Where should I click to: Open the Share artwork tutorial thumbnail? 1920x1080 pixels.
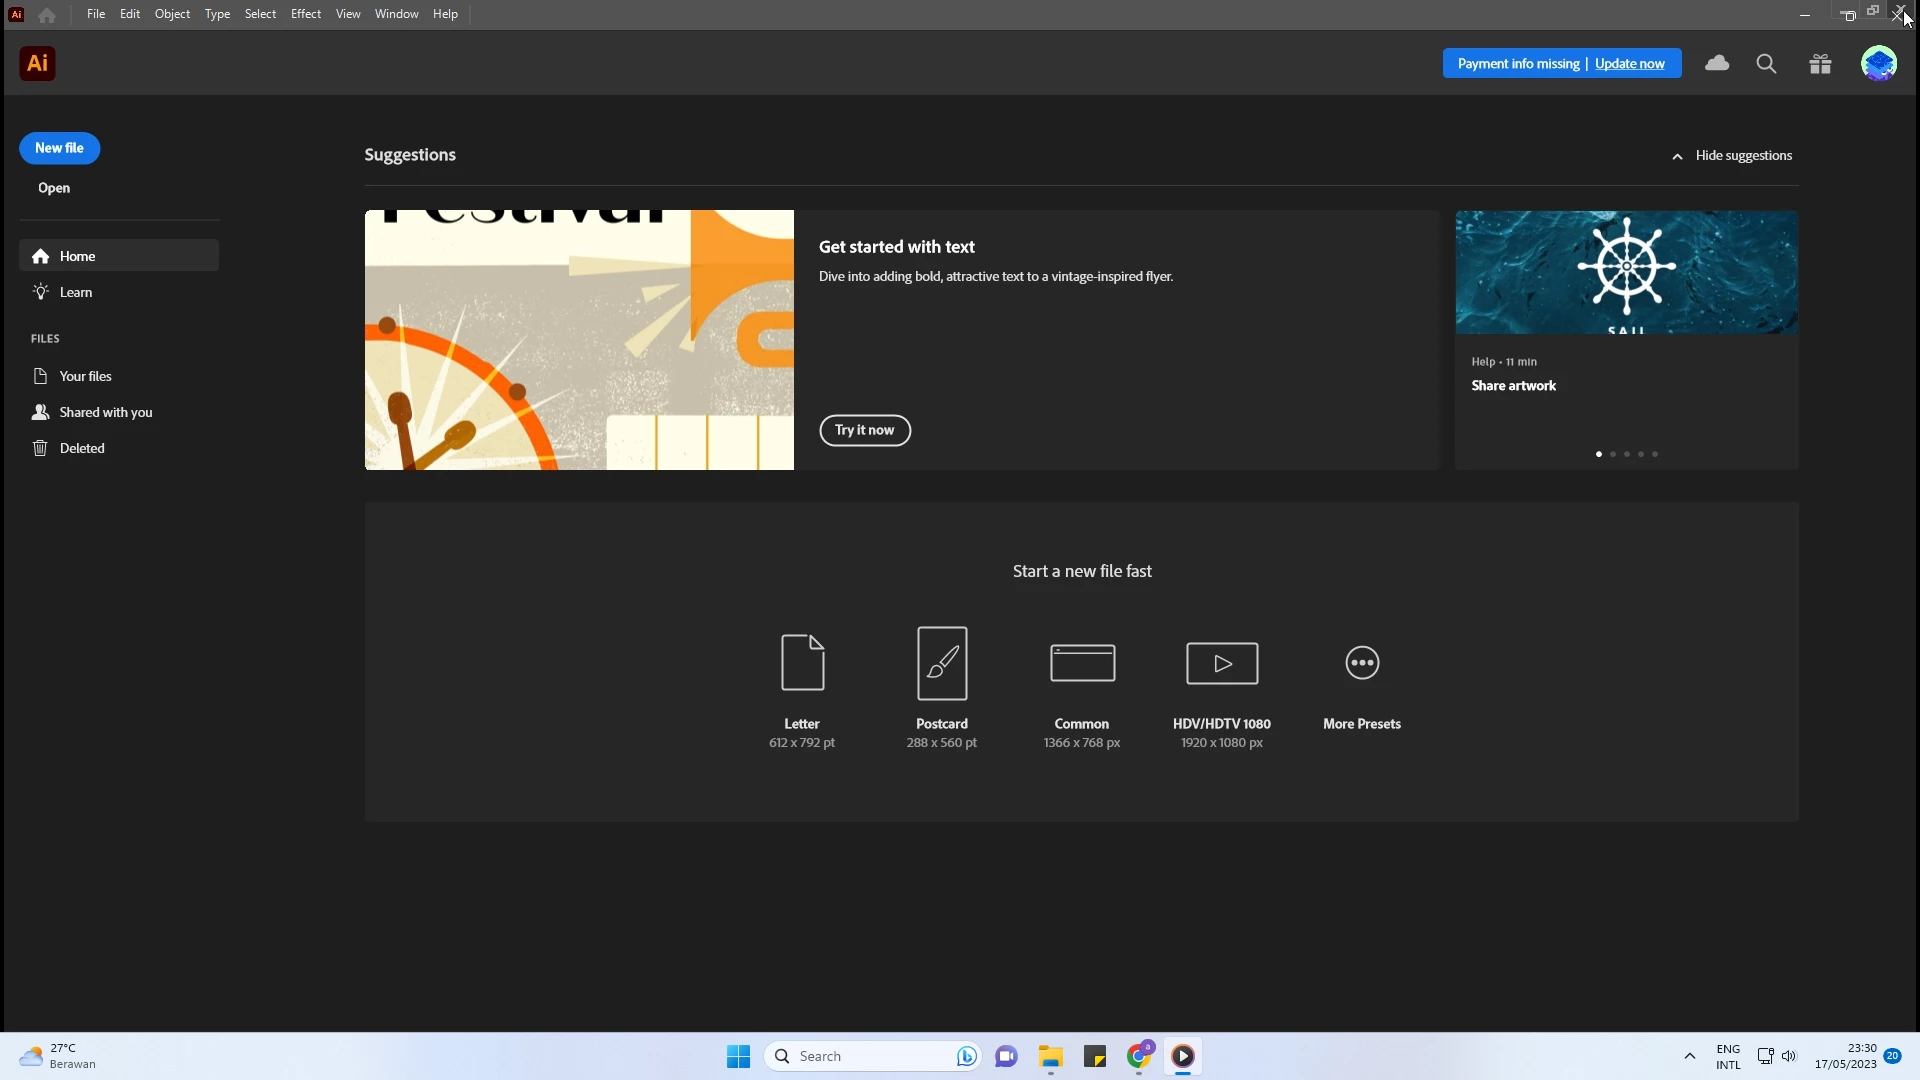(1626, 272)
